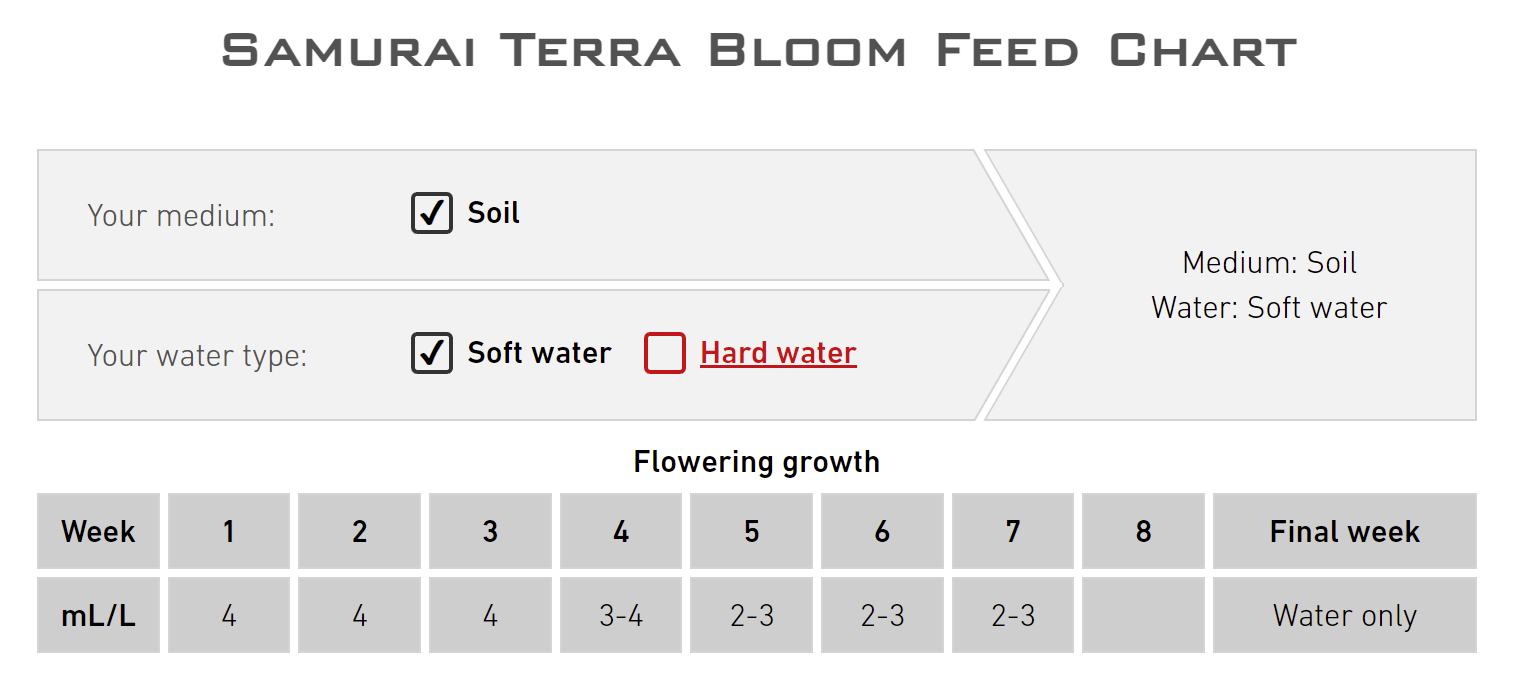Click the Water only cell

pyautogui.click(x=1344, y=615)
